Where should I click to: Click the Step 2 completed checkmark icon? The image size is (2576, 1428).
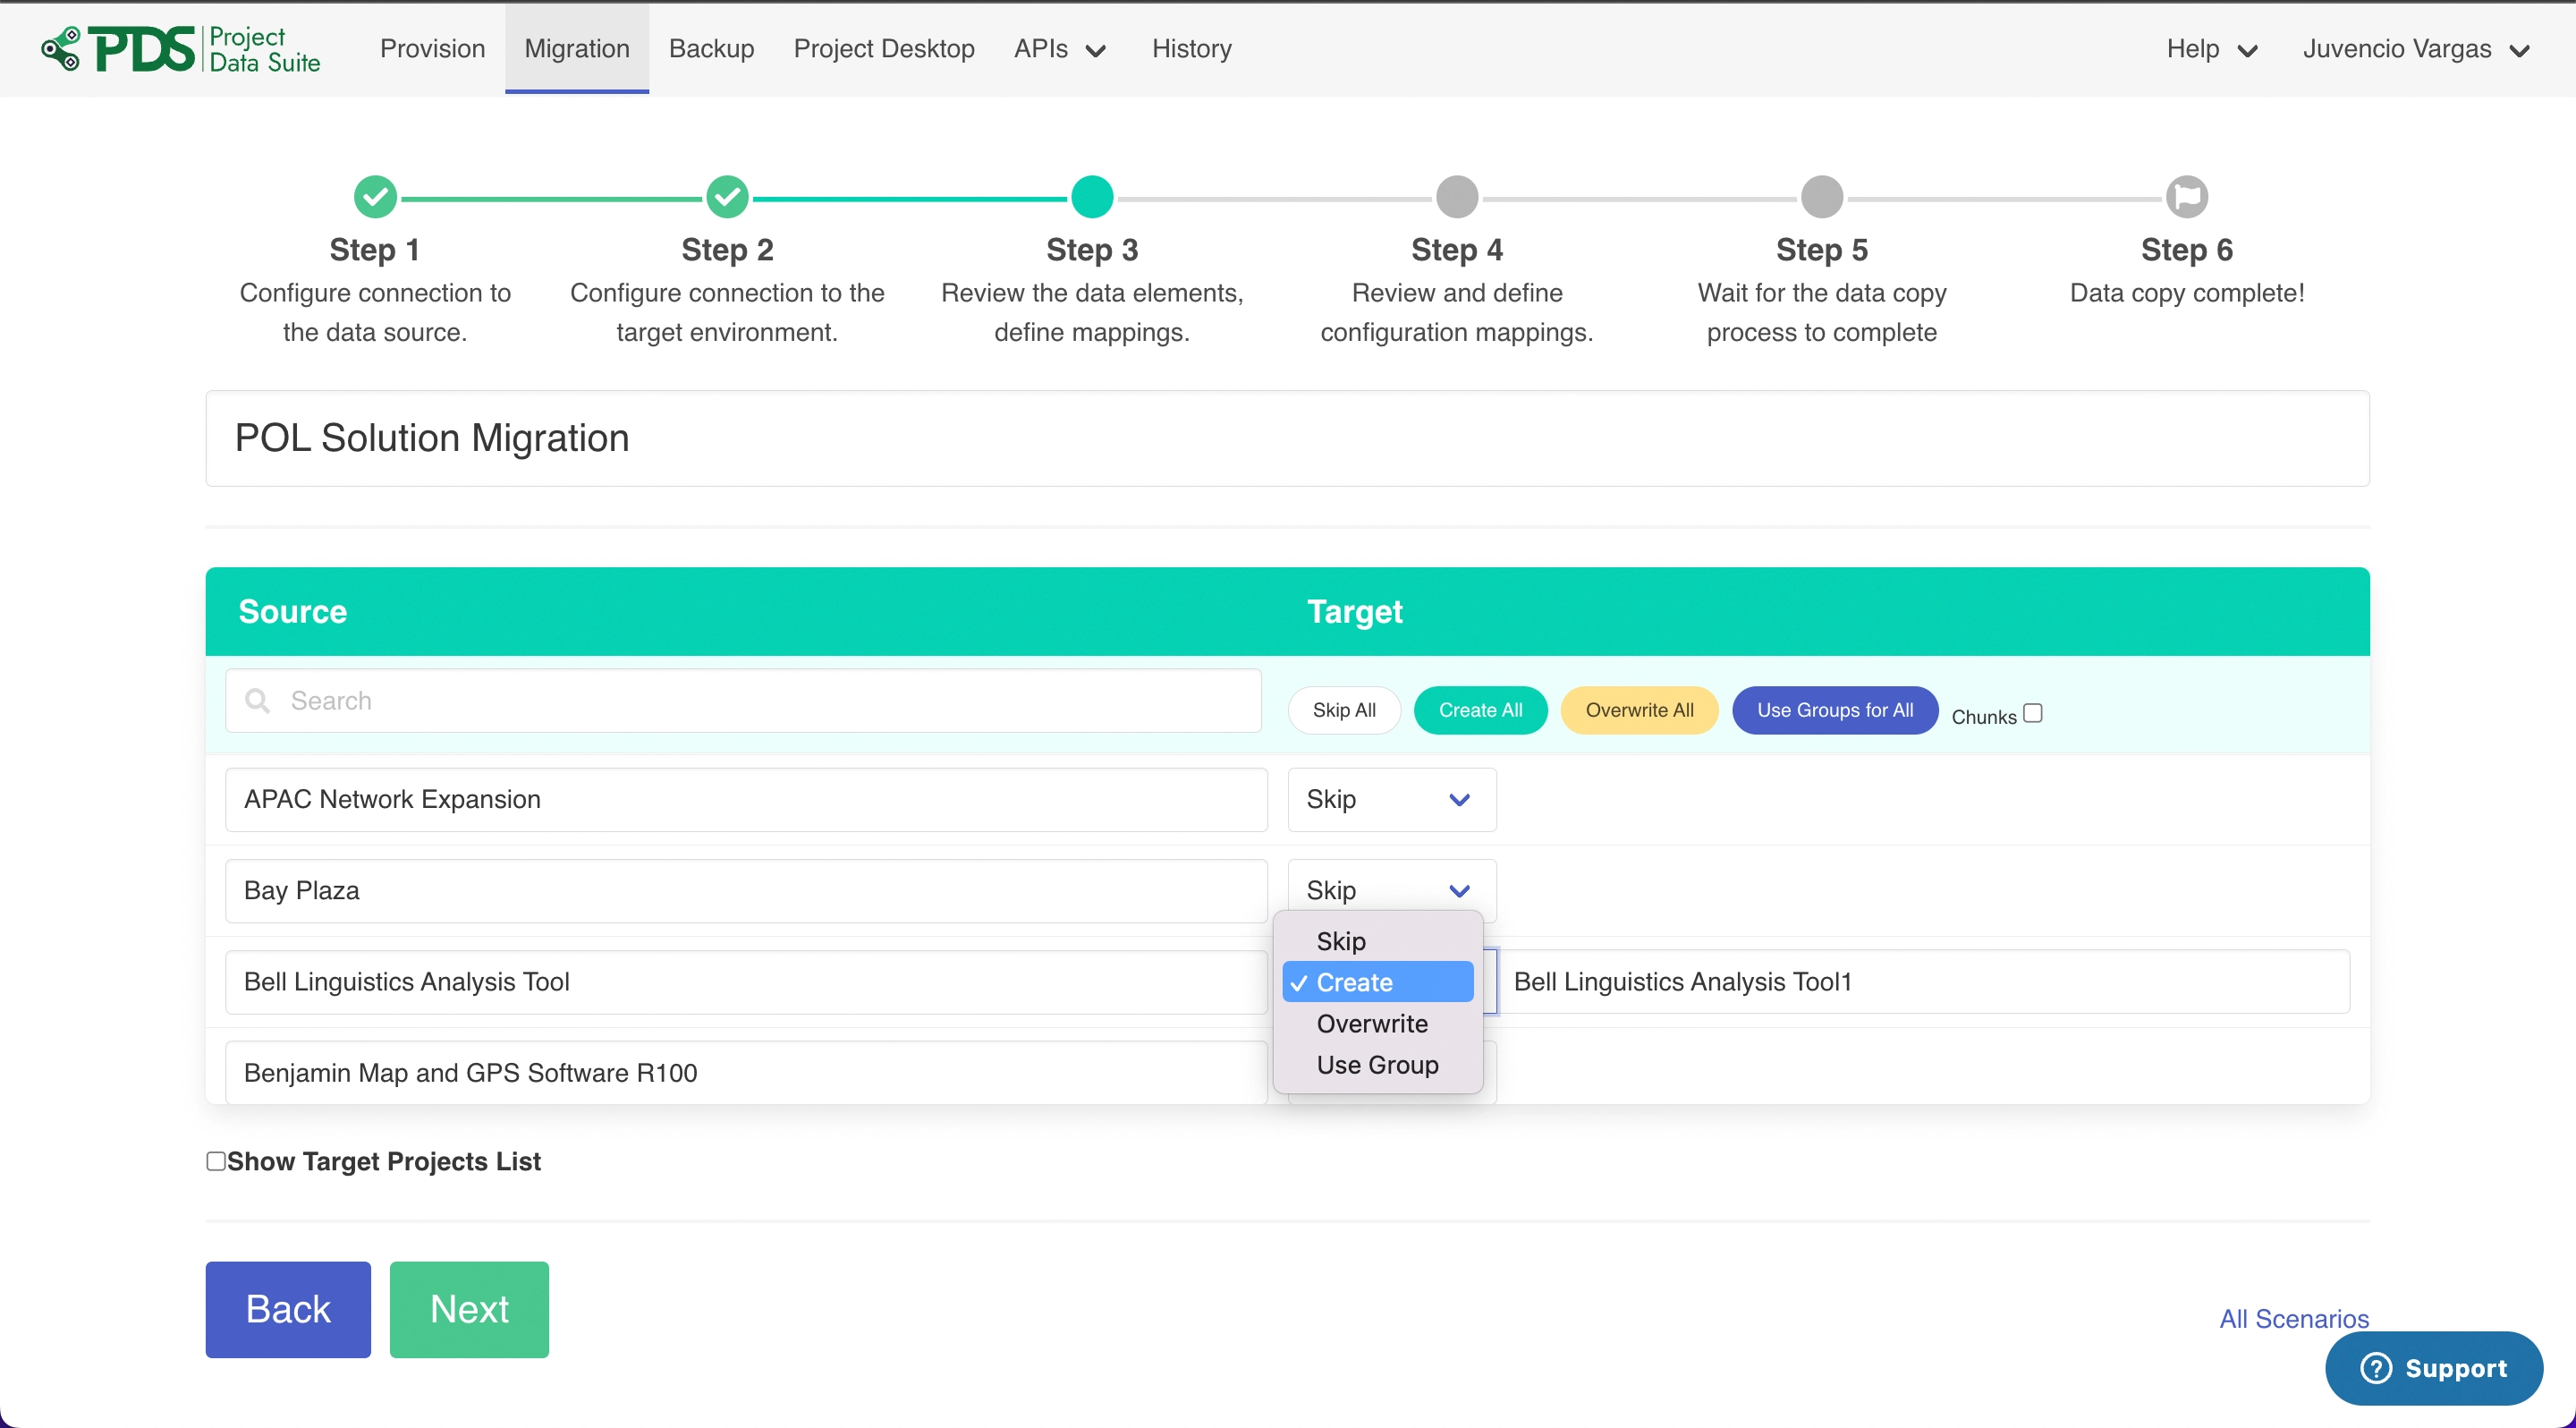coord(727,197)
